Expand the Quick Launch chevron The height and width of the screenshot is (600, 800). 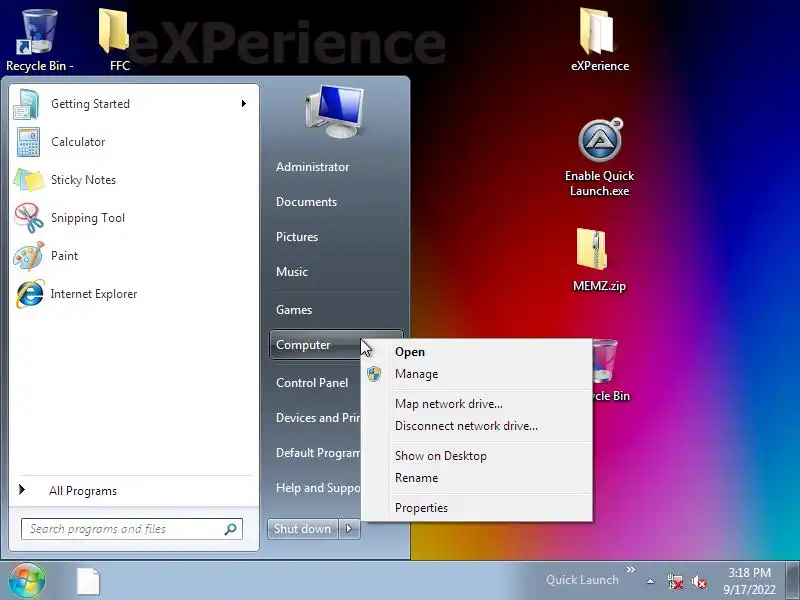[631, 569]
